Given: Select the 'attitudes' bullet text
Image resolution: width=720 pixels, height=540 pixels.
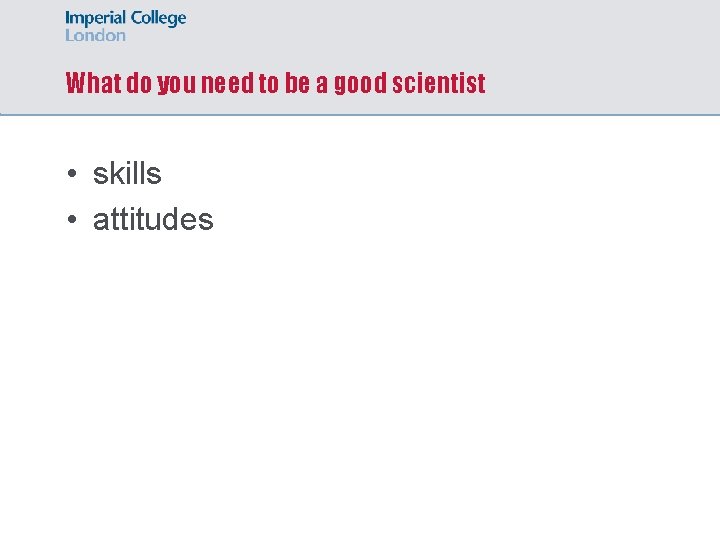Looking at the screenshot, I should pos(153,219).
